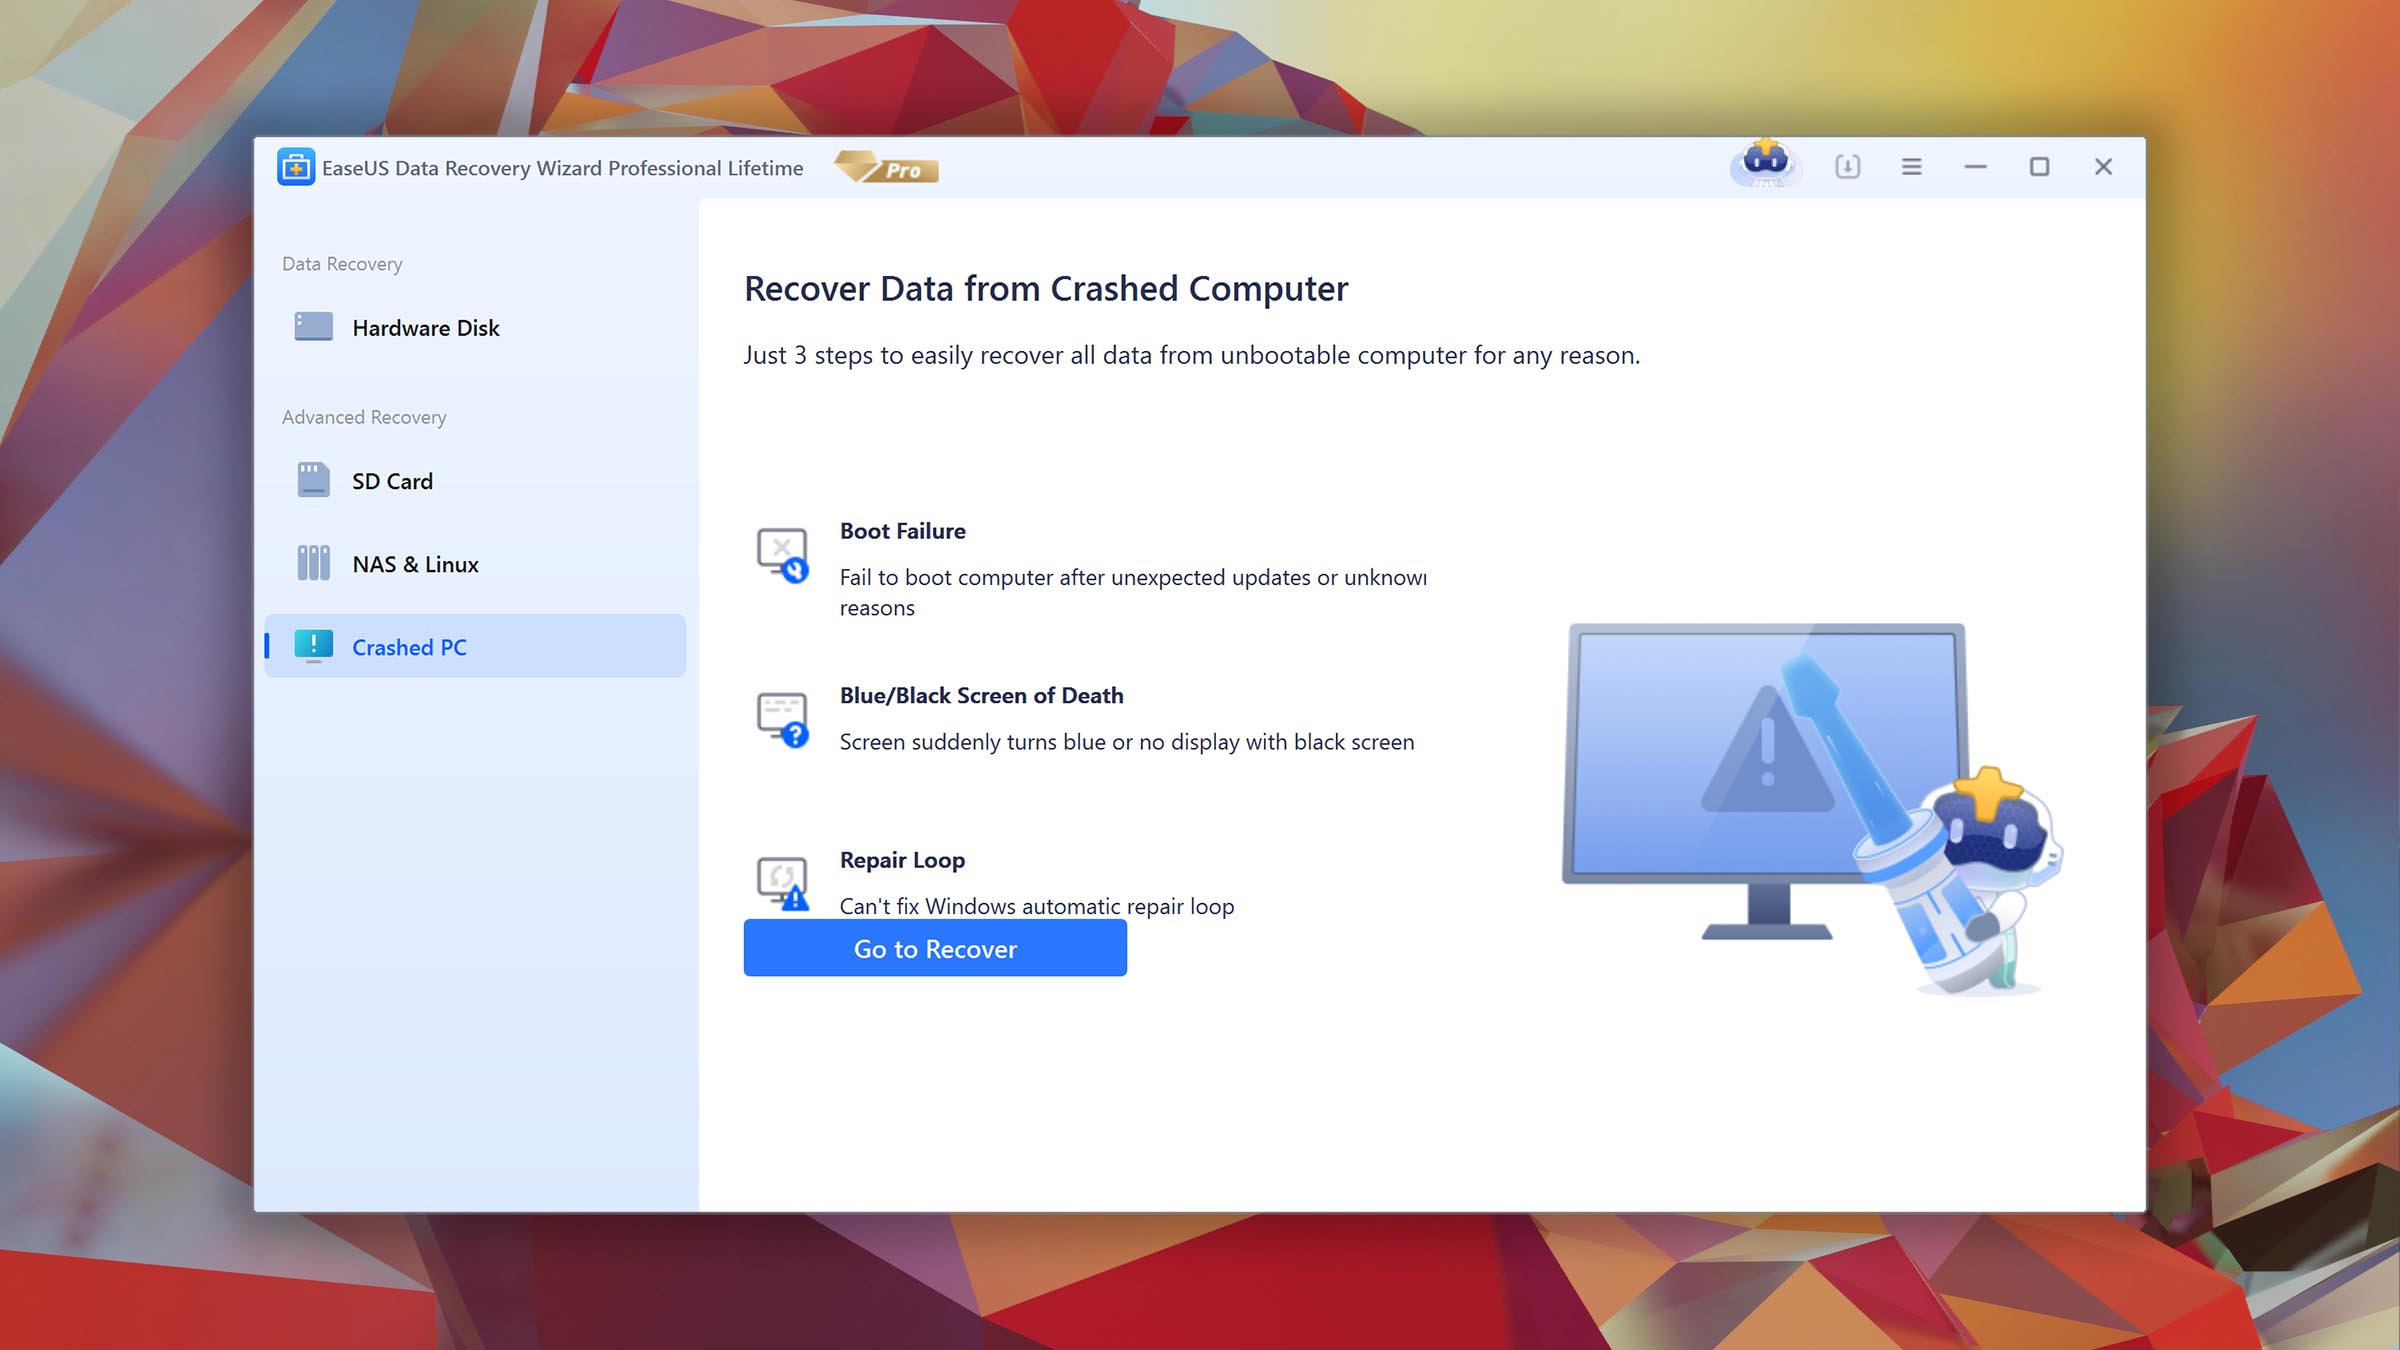Click "Screen suddenly turns blue" description text
This screenshot has width=2400, height=1350.
pos(1127,742)
